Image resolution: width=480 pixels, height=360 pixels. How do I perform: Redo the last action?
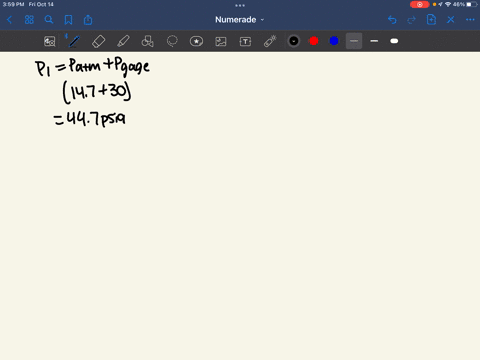(412, 20)
